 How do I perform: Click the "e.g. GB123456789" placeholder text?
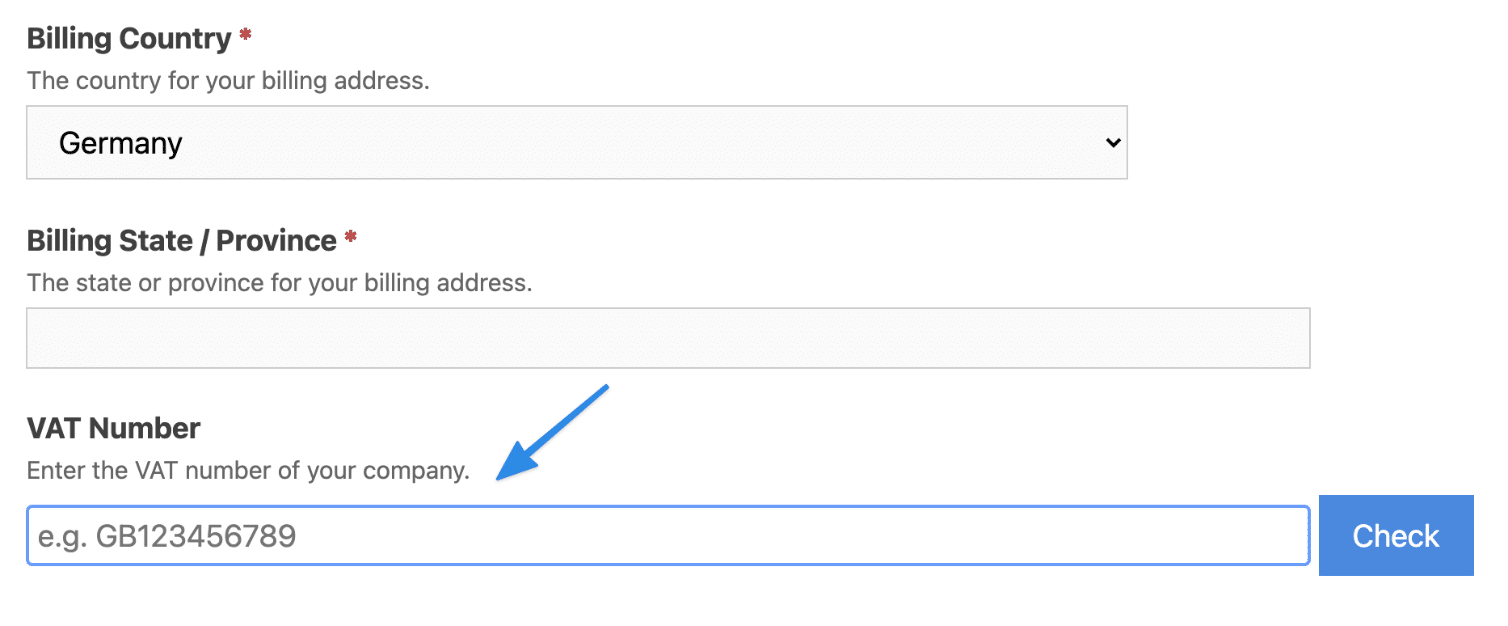167,537
